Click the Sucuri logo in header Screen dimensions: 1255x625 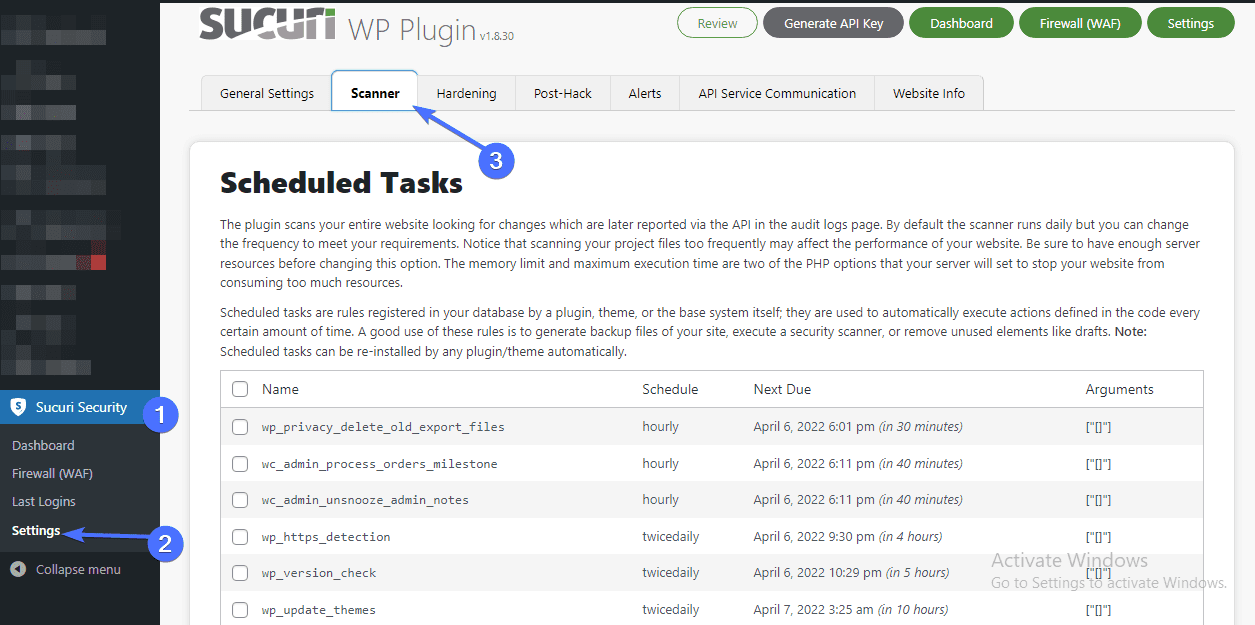click(267, 24)
